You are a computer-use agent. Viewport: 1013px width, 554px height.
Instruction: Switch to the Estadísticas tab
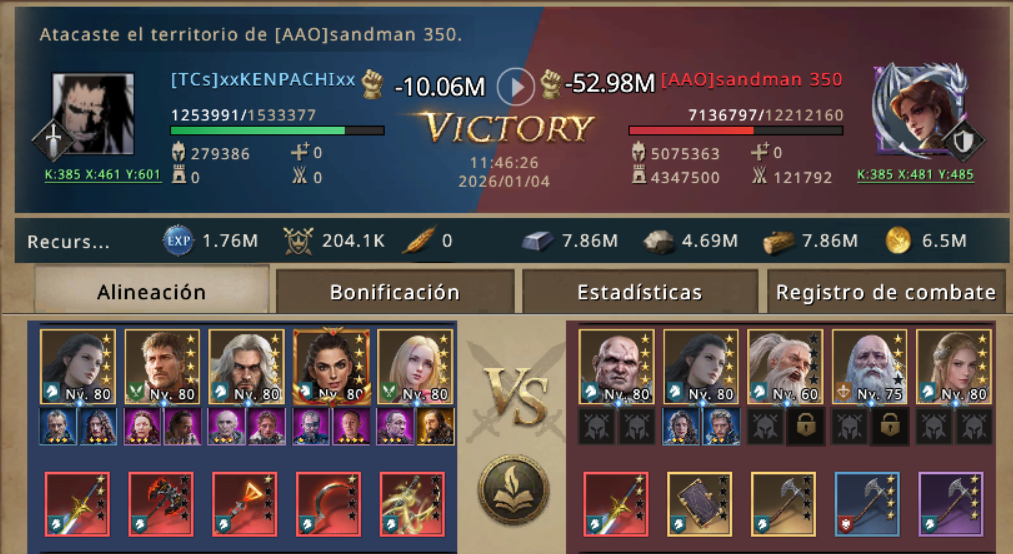pos(640,292)
